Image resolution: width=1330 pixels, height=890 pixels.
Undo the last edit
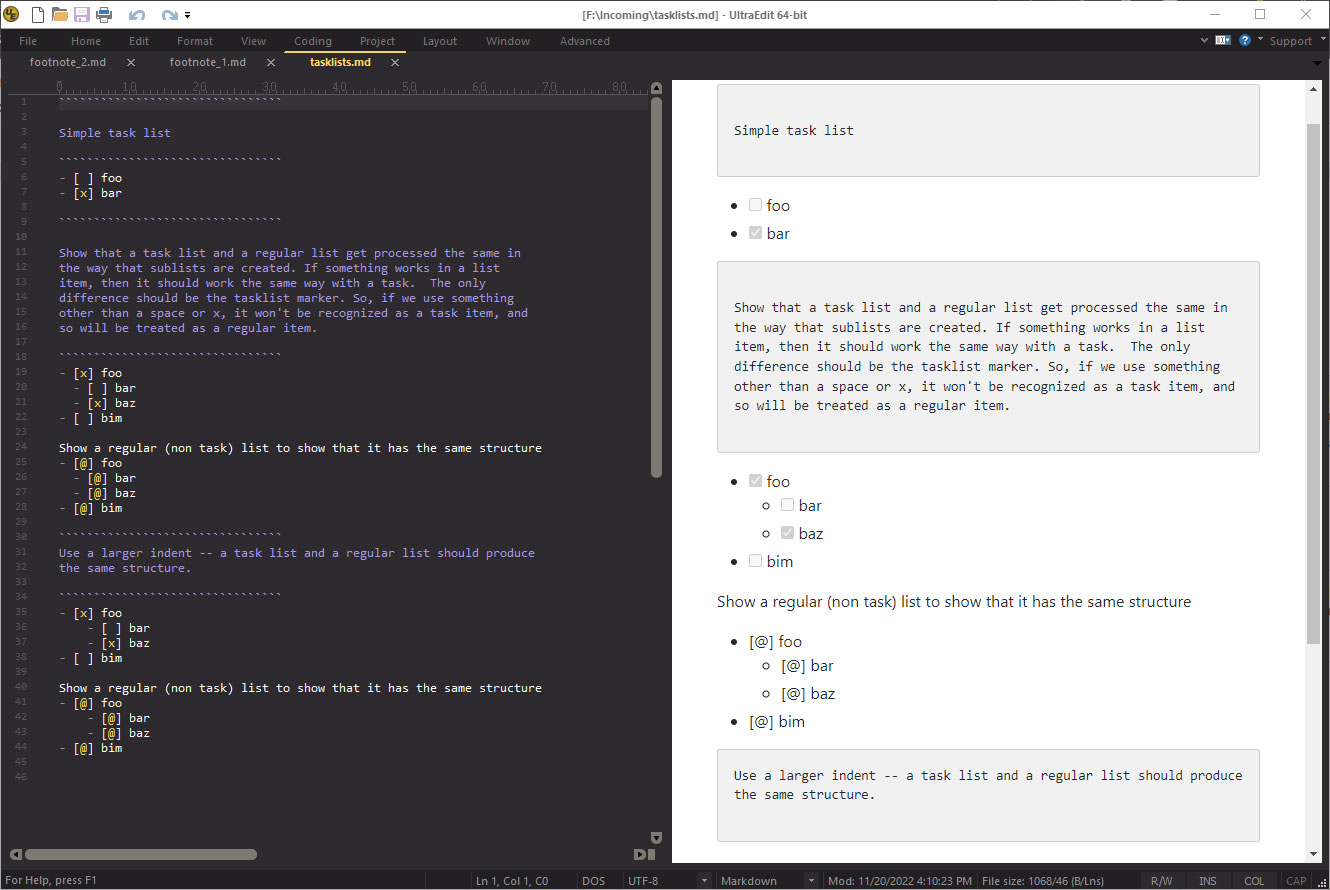point(136,15)
